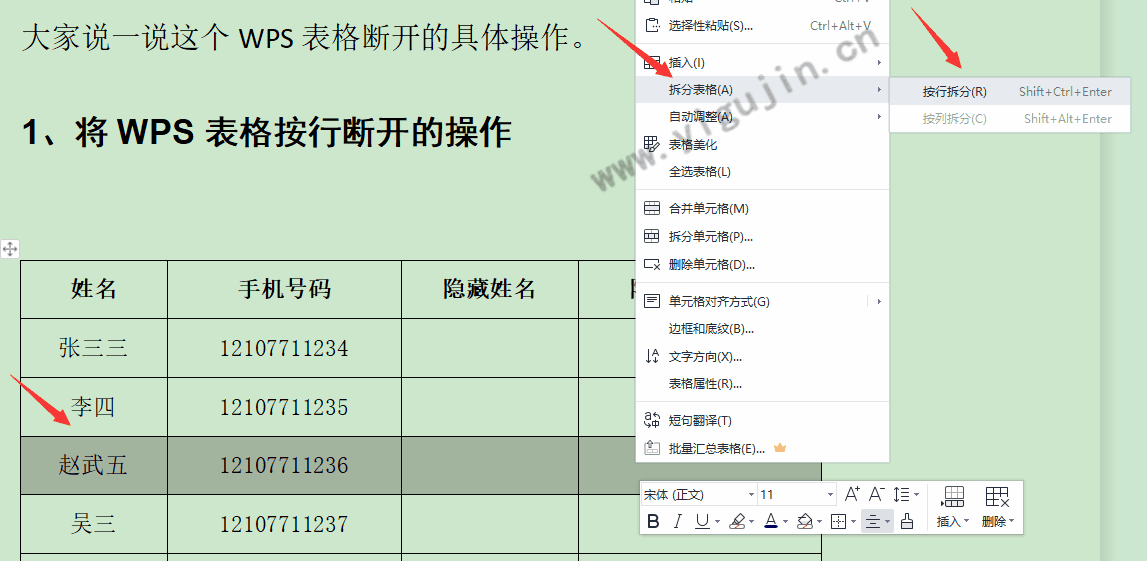Click the split cells icon
Image resolution: width=1147 pixels, height=561 pixels.
(x=651, y=236)
